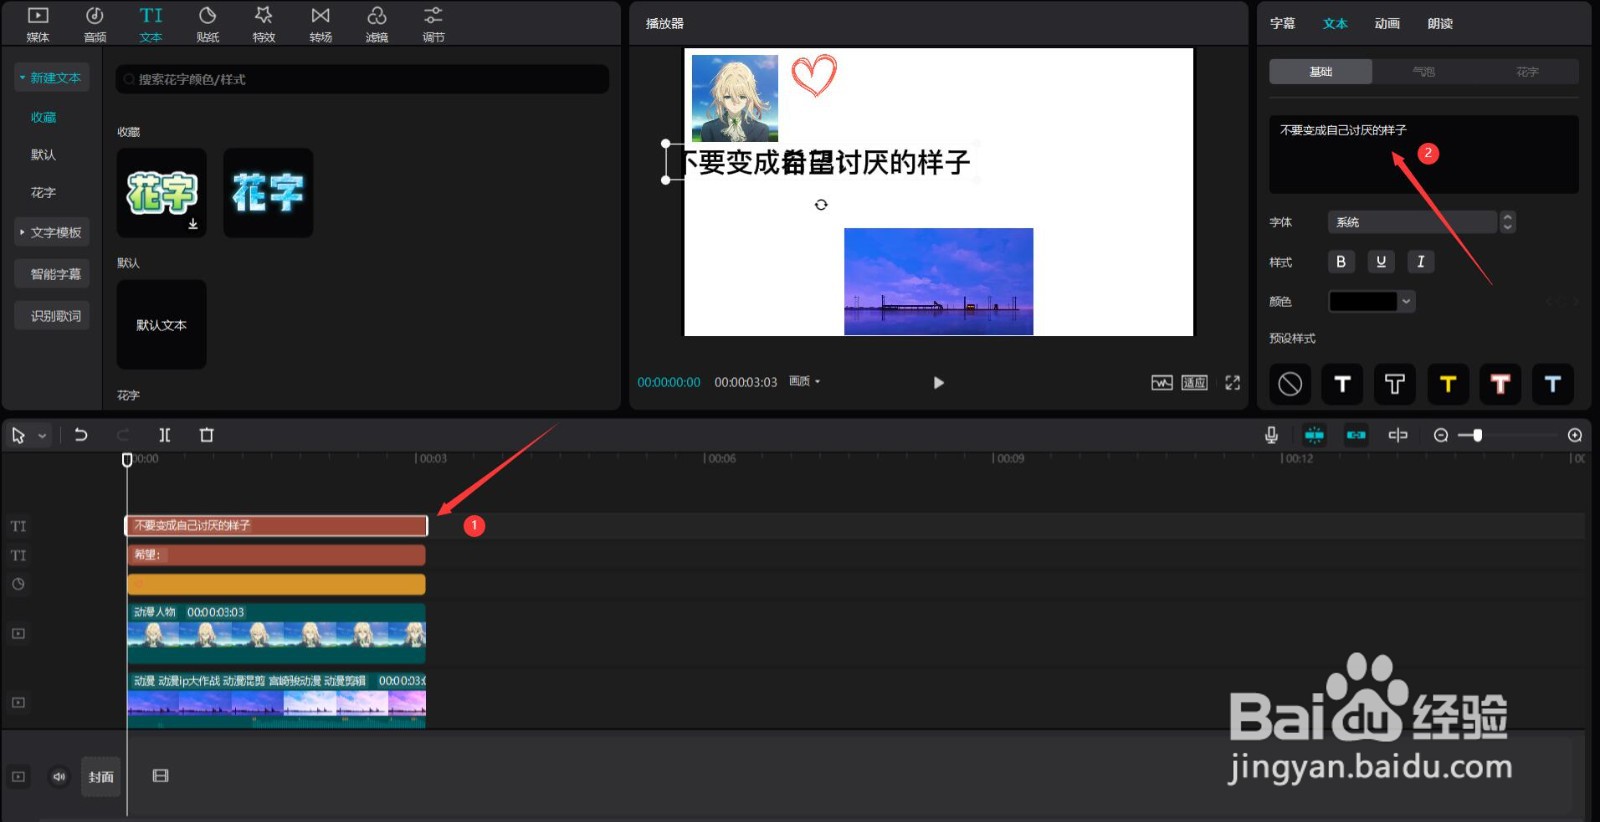Open the 收藏 favorites category
The height and width of the screenshot is (822, 1600).
coord(43,118)
